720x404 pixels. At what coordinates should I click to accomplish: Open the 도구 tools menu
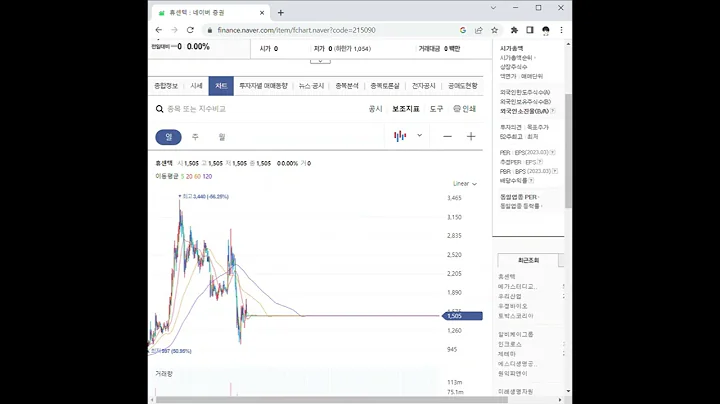436,109
